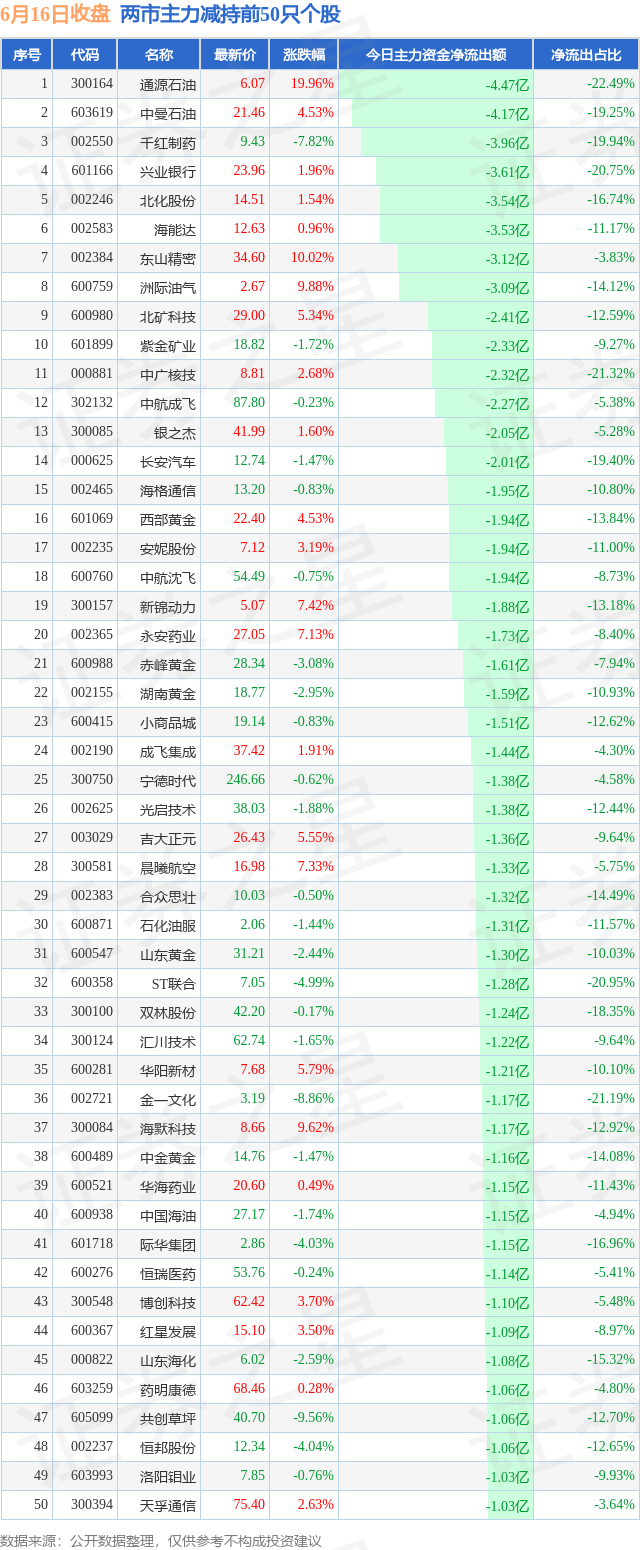
Task: Click stock name 小商品城
Action: (168, 723)
